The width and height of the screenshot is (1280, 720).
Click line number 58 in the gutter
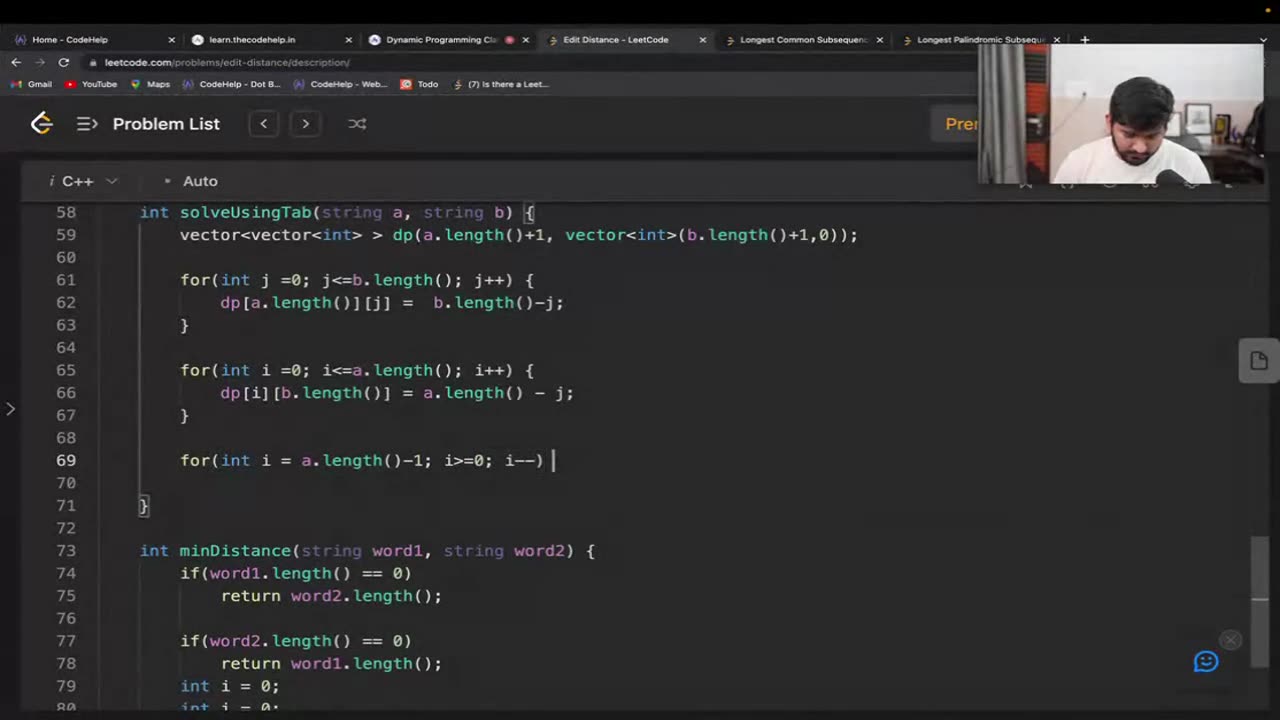point(66,212)
